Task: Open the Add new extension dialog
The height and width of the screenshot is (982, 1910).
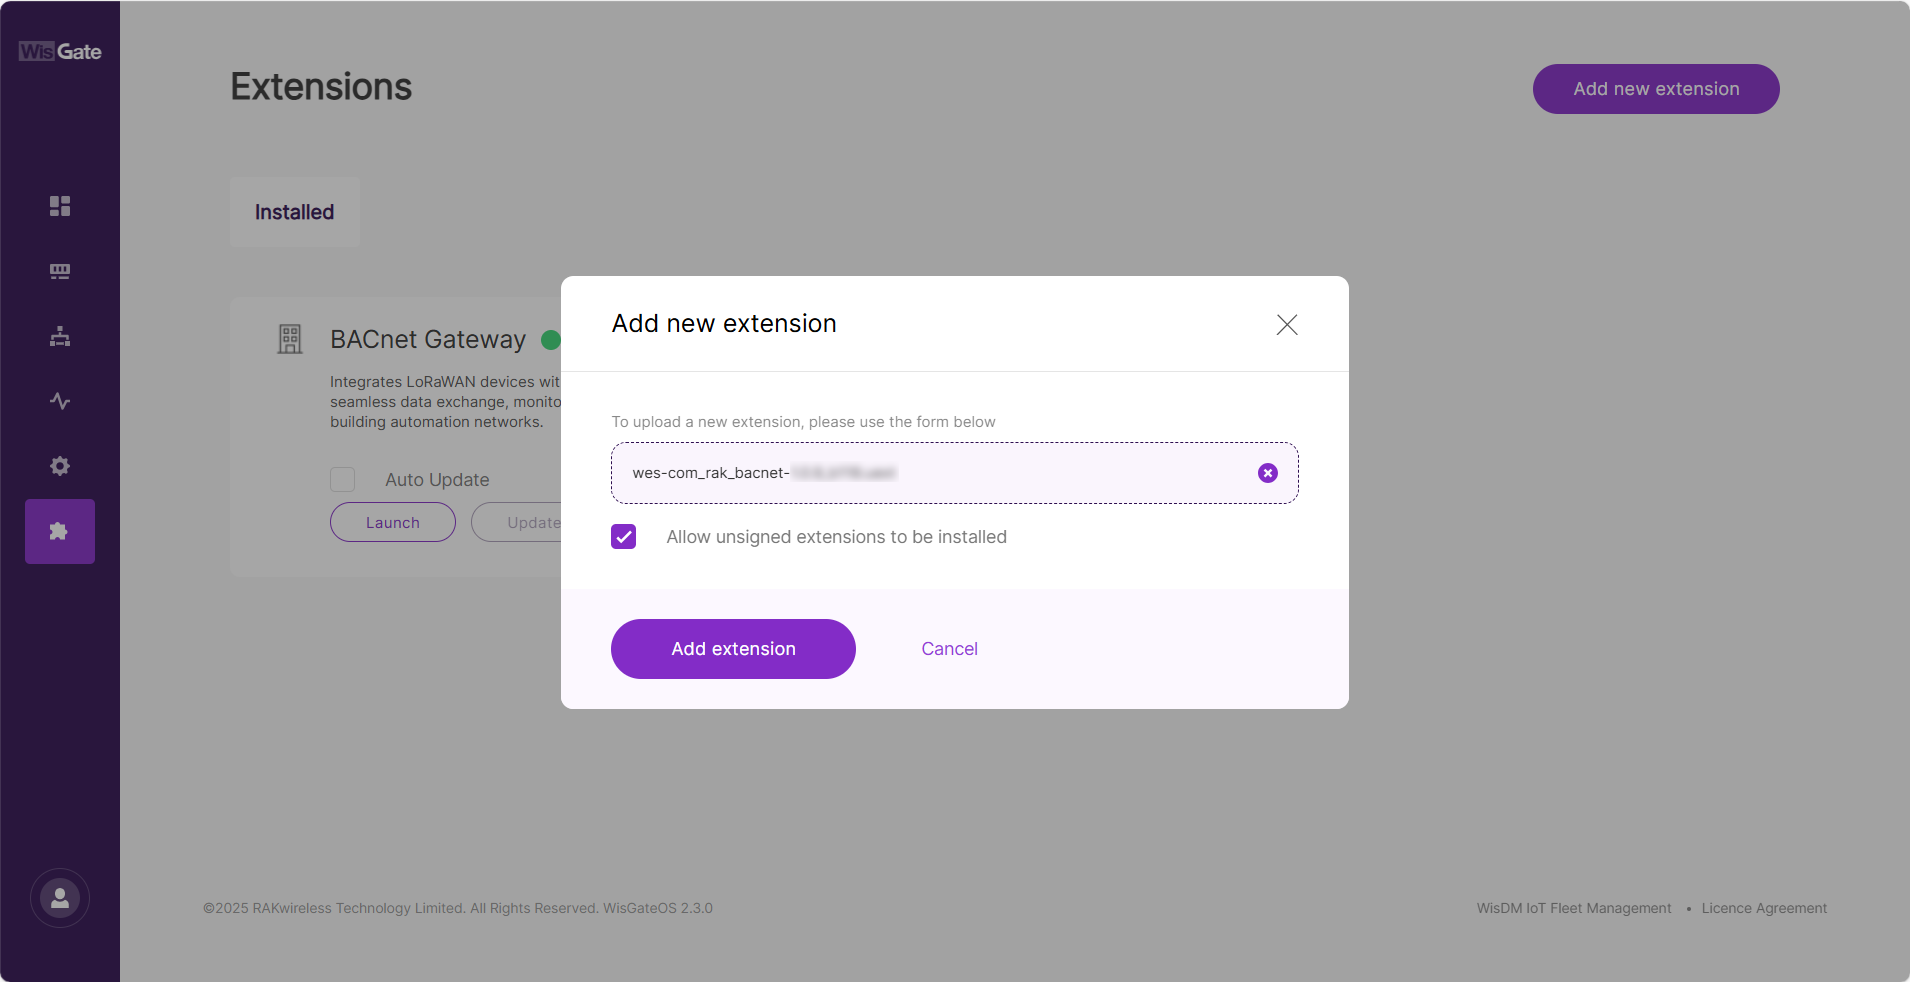Action: point(1655,88)
